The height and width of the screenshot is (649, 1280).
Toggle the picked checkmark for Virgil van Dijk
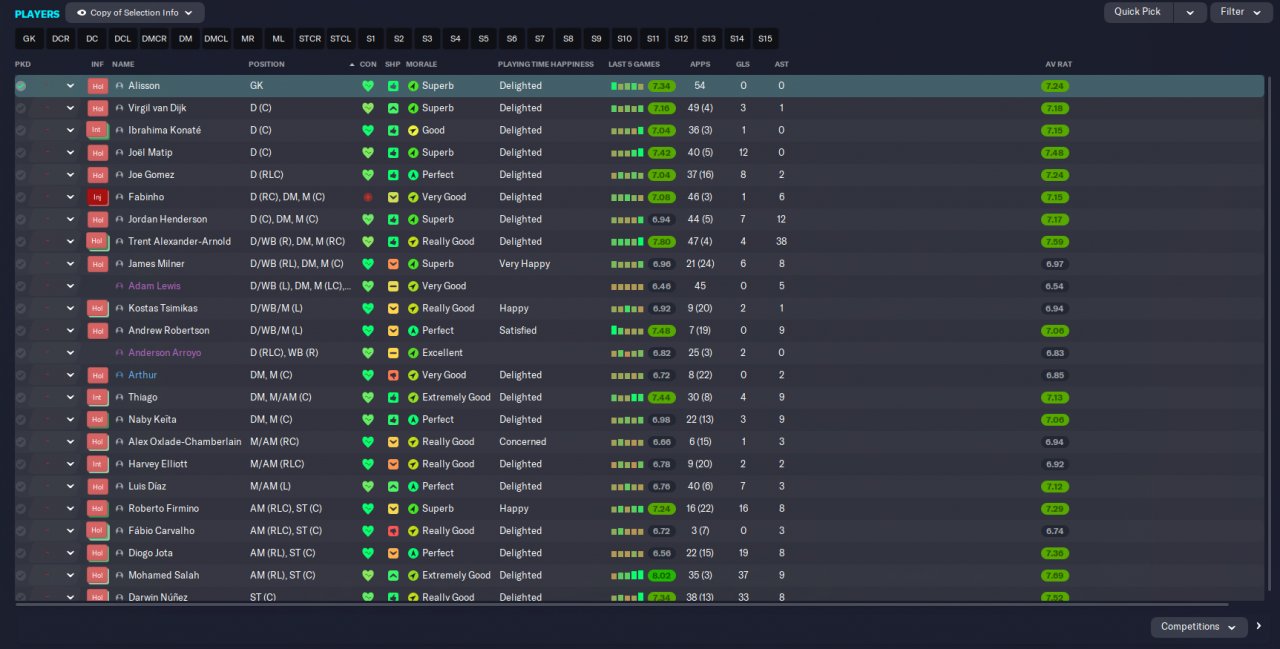pos(20,108)
